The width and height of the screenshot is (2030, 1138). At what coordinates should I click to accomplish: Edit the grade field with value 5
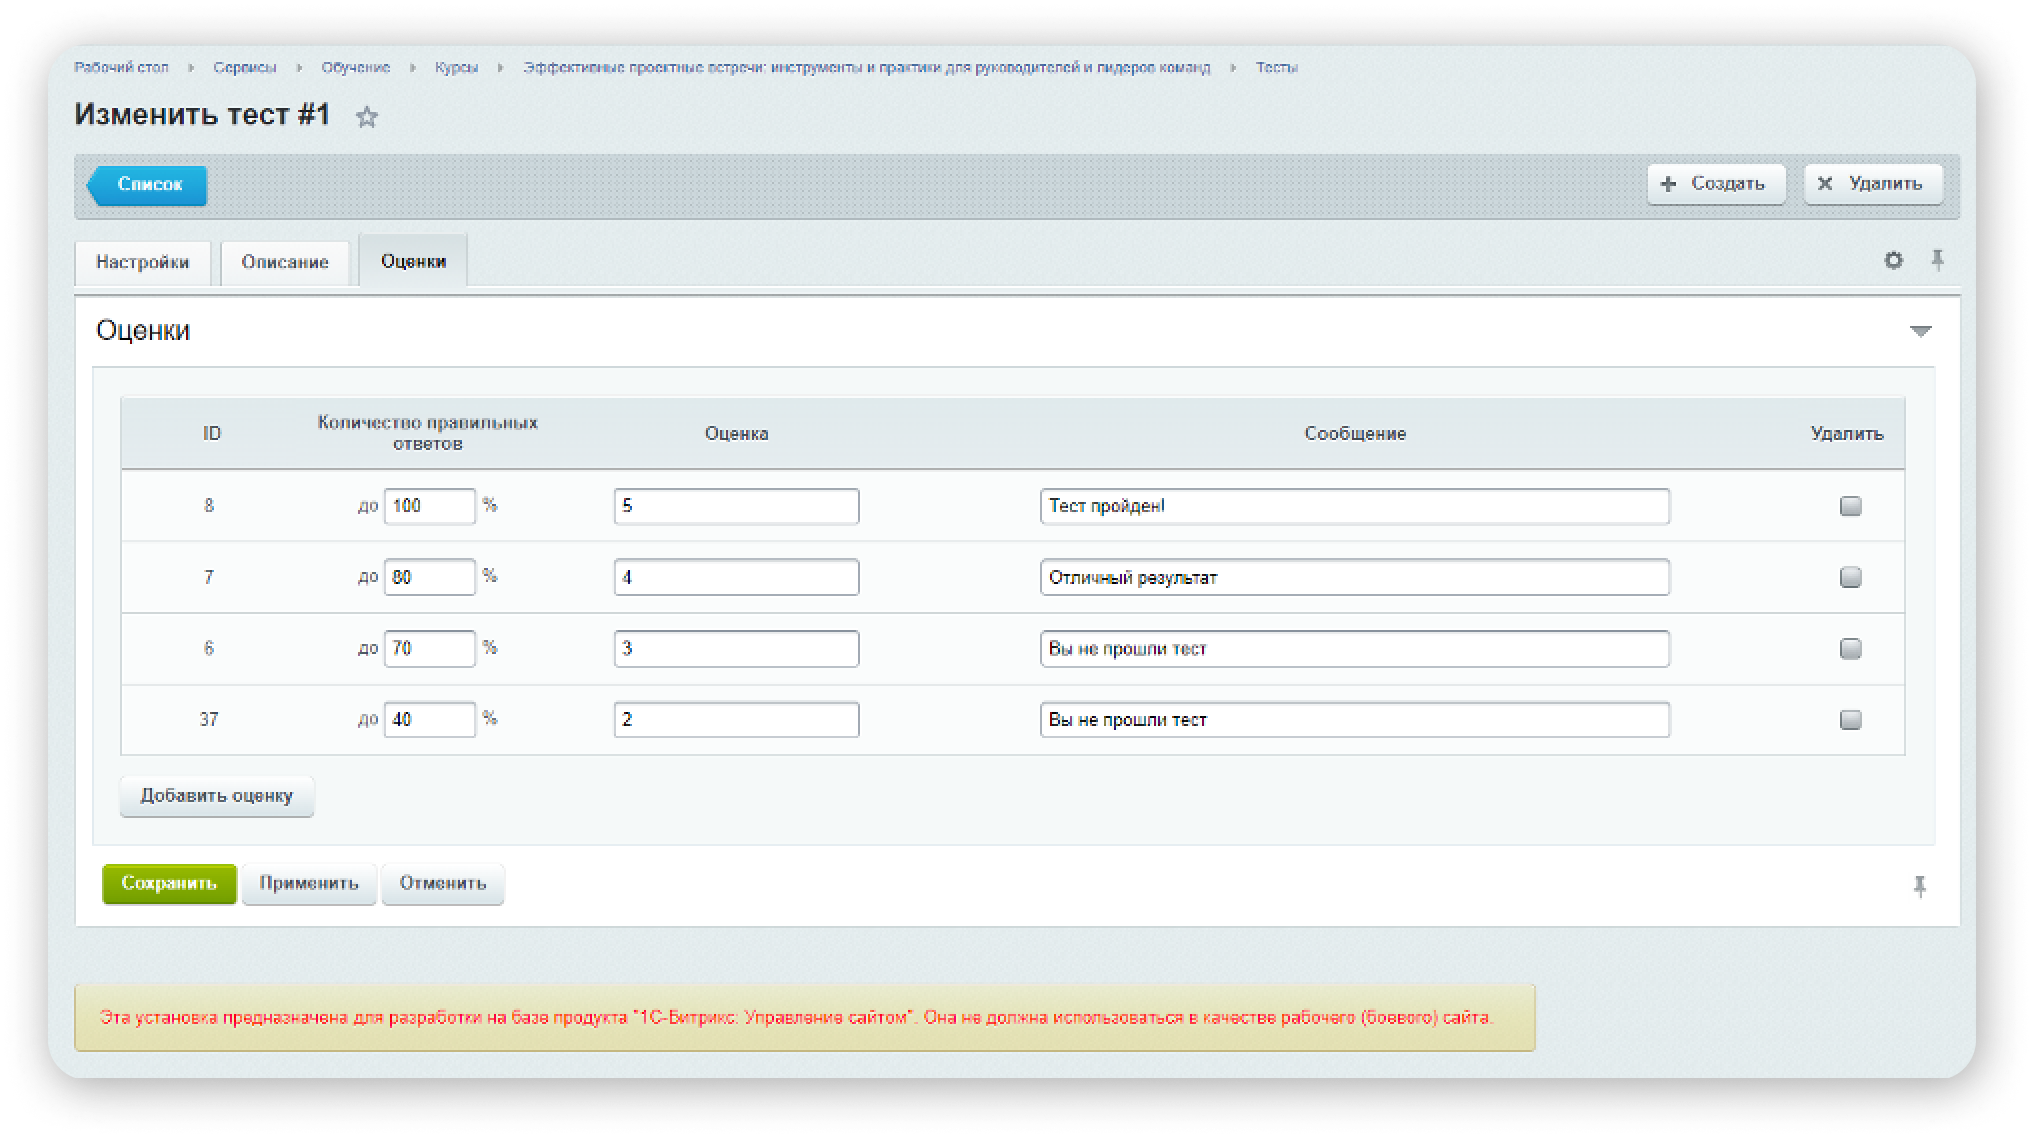(x=737, y=506)
